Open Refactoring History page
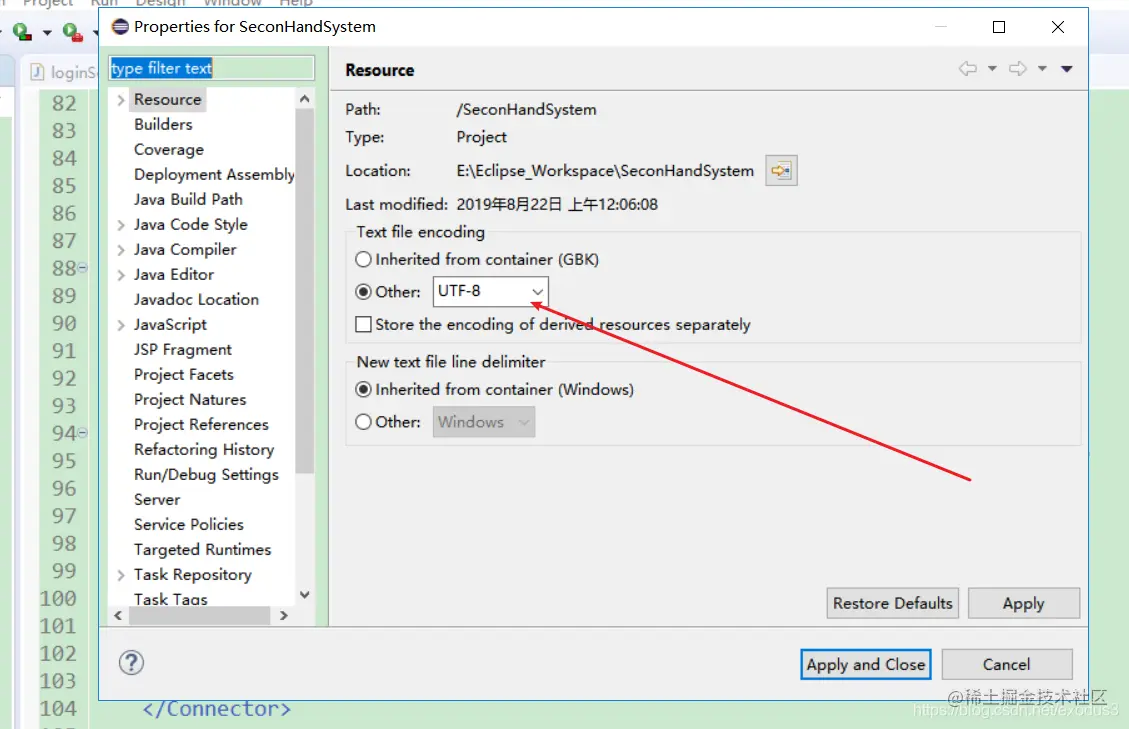 click(204, 450)
